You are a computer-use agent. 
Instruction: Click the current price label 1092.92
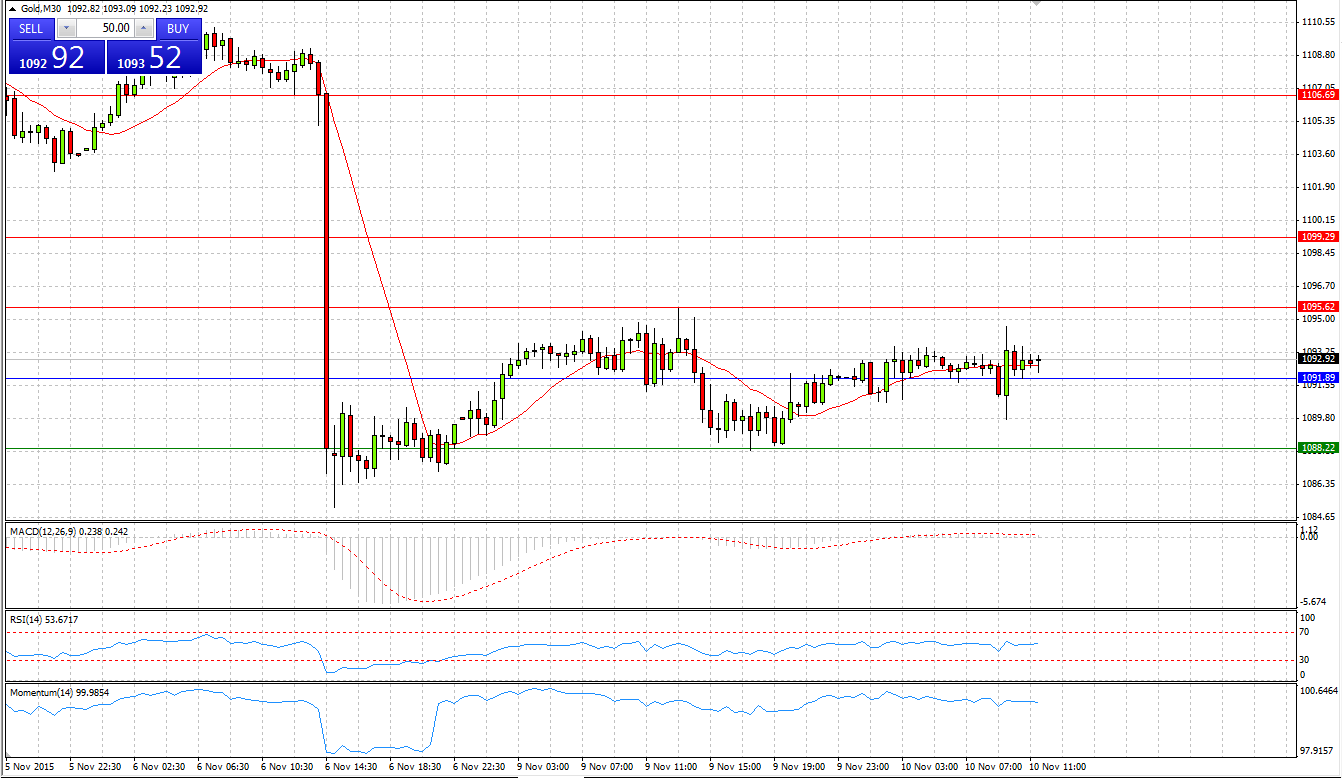click(x=1318, y=358)
